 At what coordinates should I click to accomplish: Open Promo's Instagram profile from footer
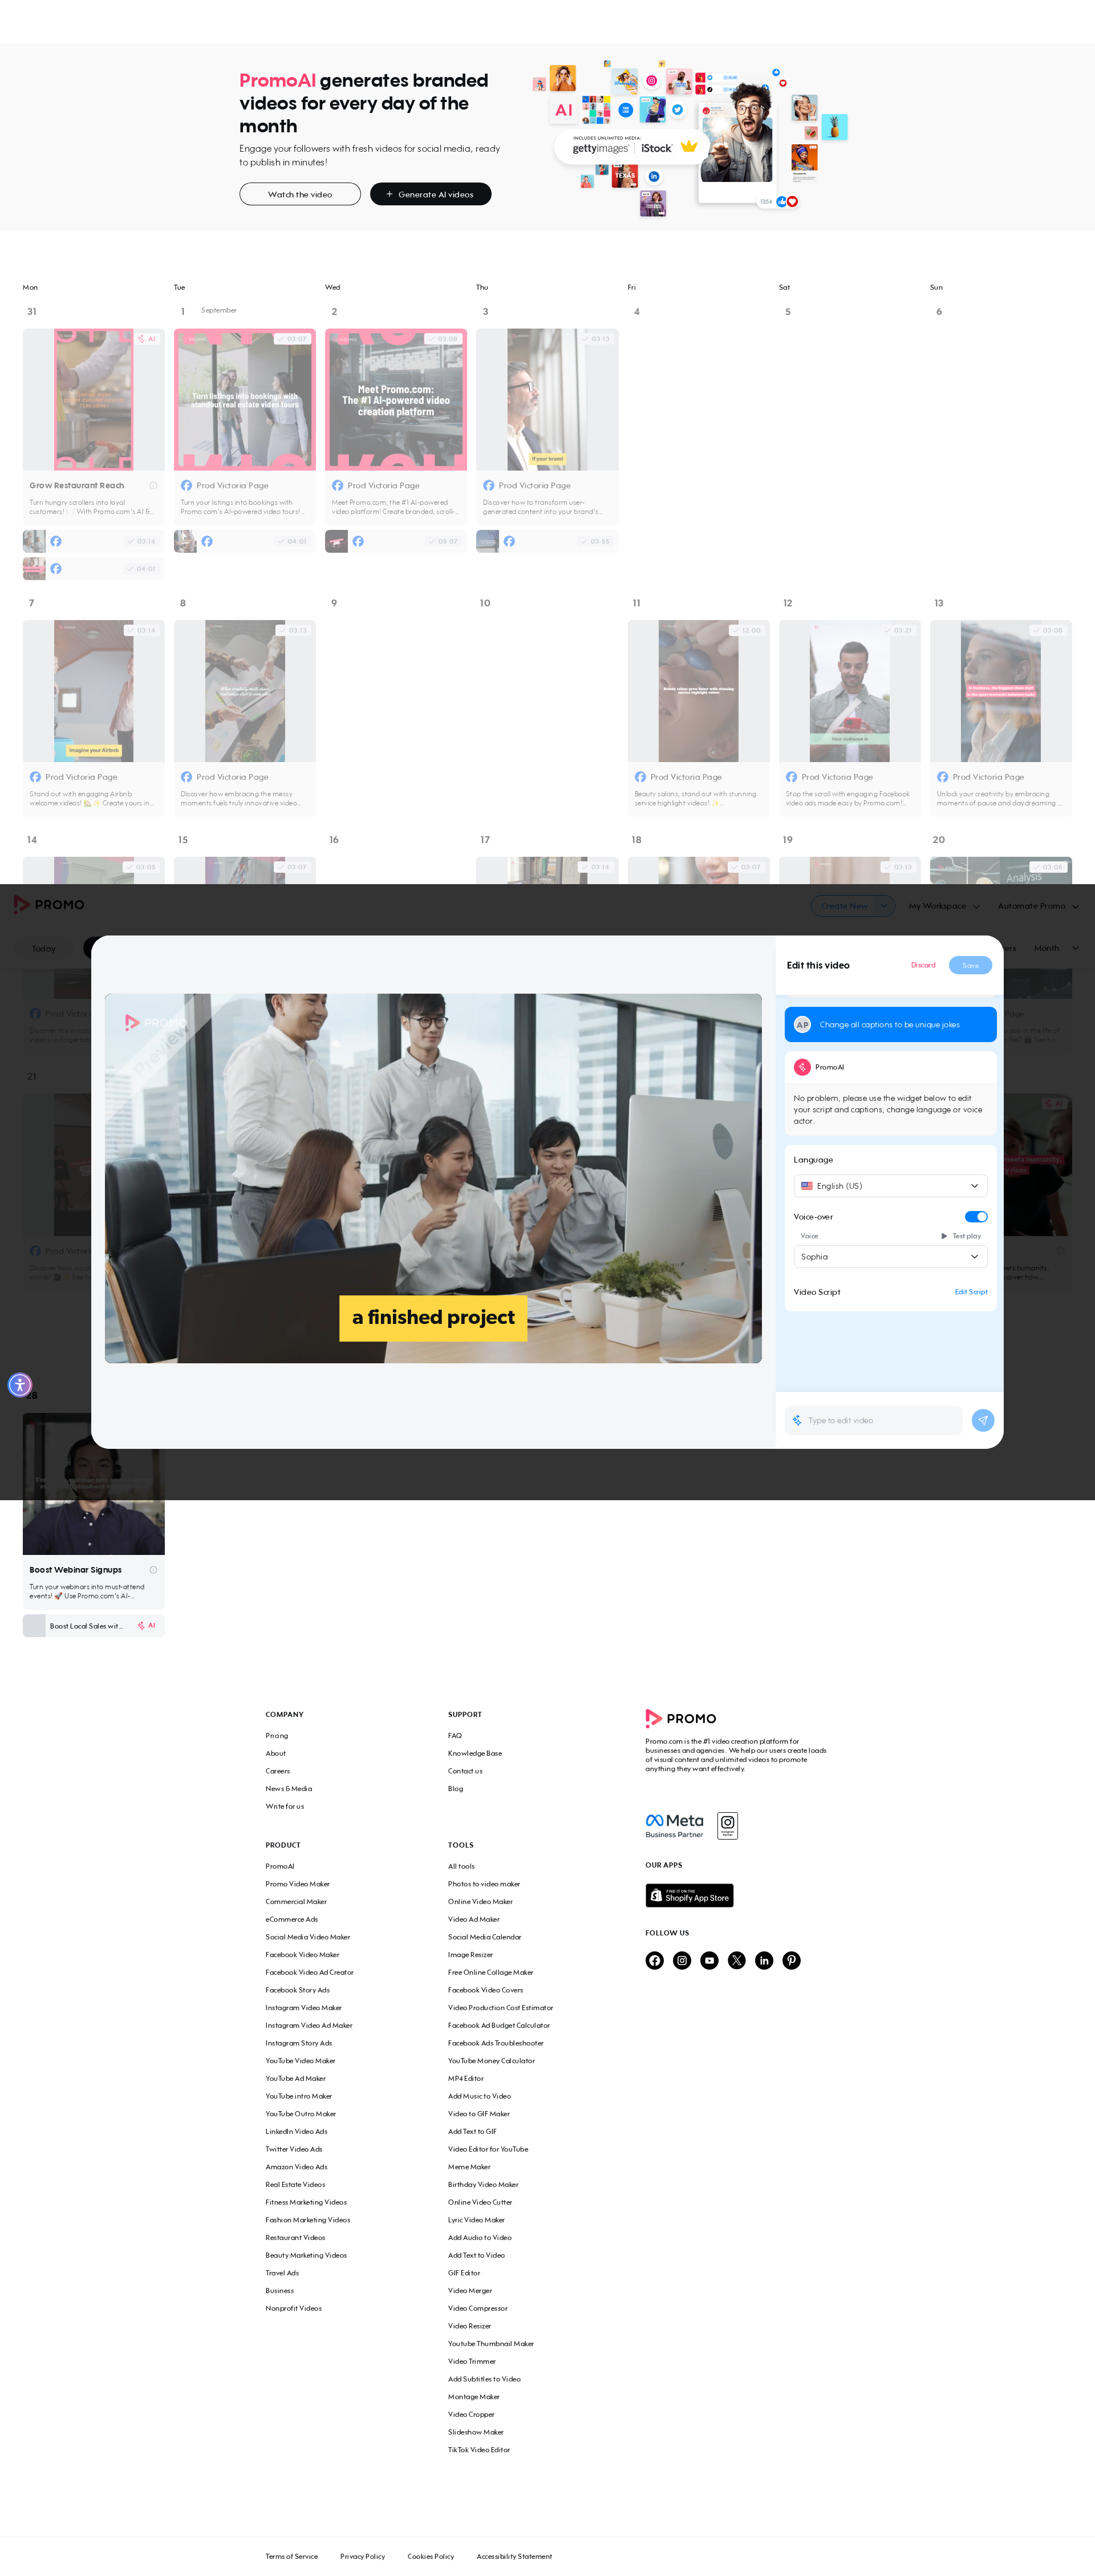(682, 1960)
